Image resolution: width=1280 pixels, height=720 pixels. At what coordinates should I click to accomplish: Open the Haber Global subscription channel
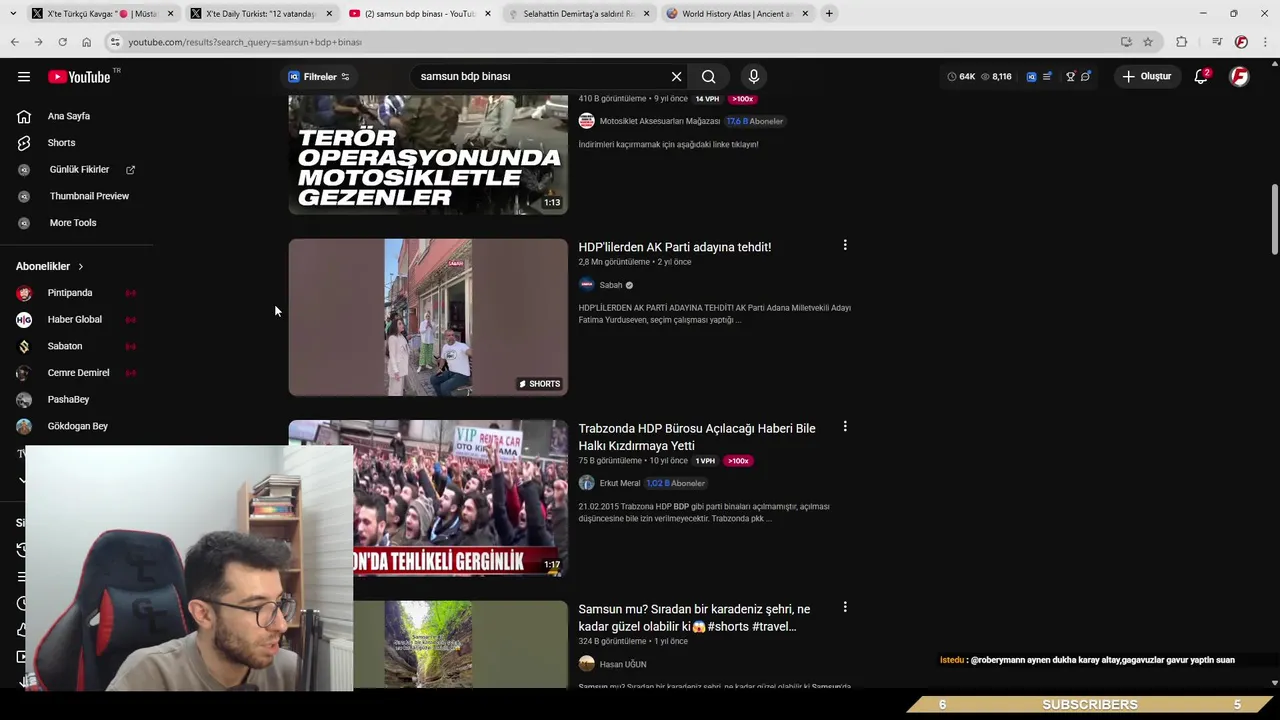[x=75, y=320]
